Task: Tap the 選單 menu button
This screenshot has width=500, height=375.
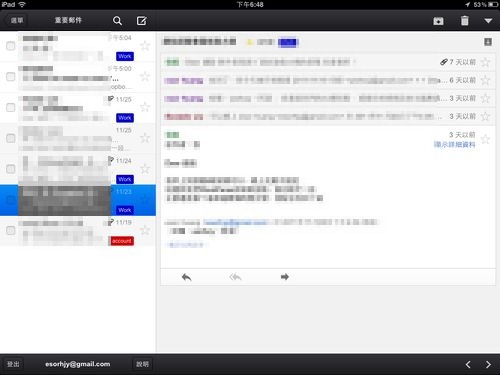Action: (x=17, y=20)
